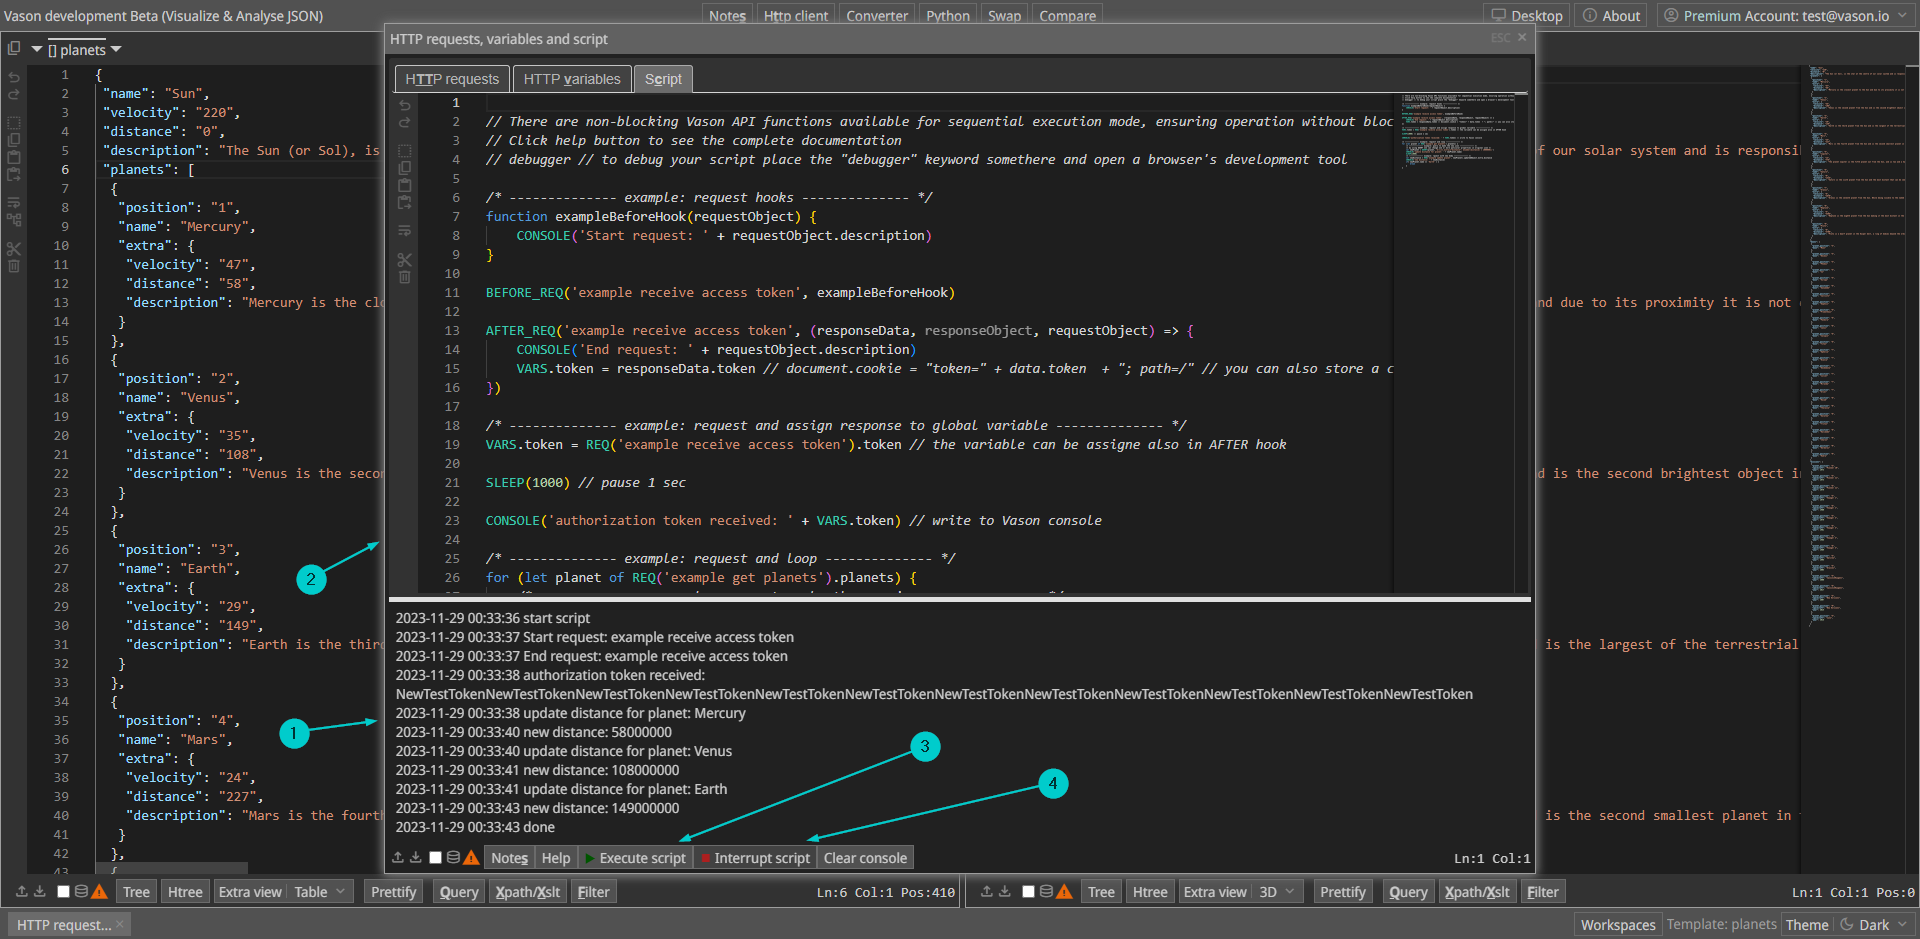Expand the Premium Account dropdown
Image resolution: width=1920 pixels, height=939 pixels.
pyautogui.click(x=1901, y=16)
